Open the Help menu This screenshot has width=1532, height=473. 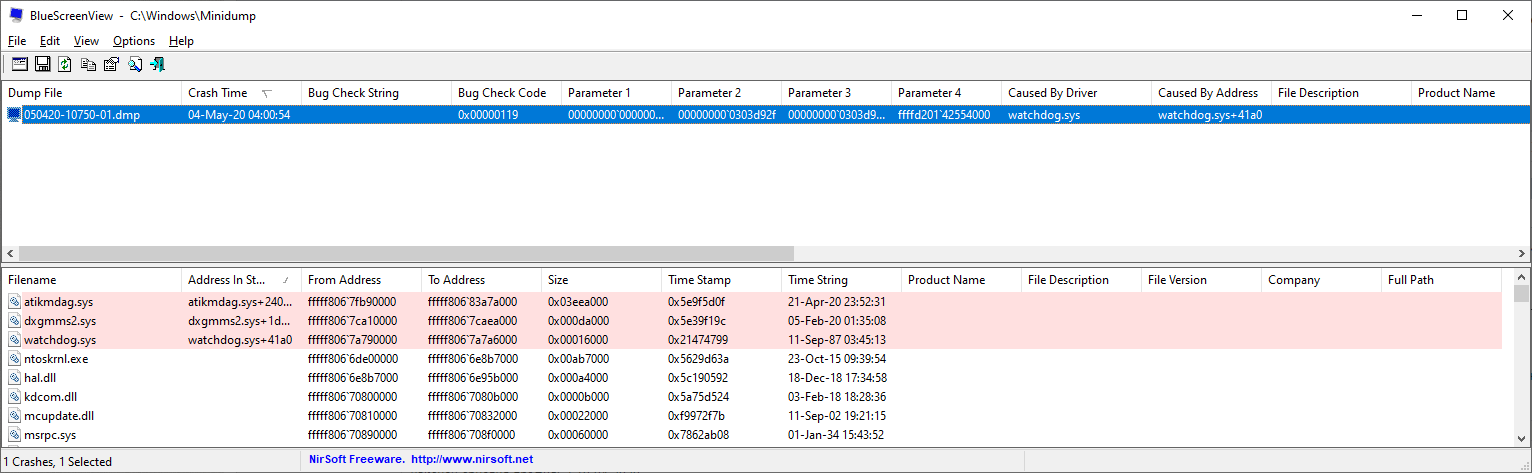point(181,41)
